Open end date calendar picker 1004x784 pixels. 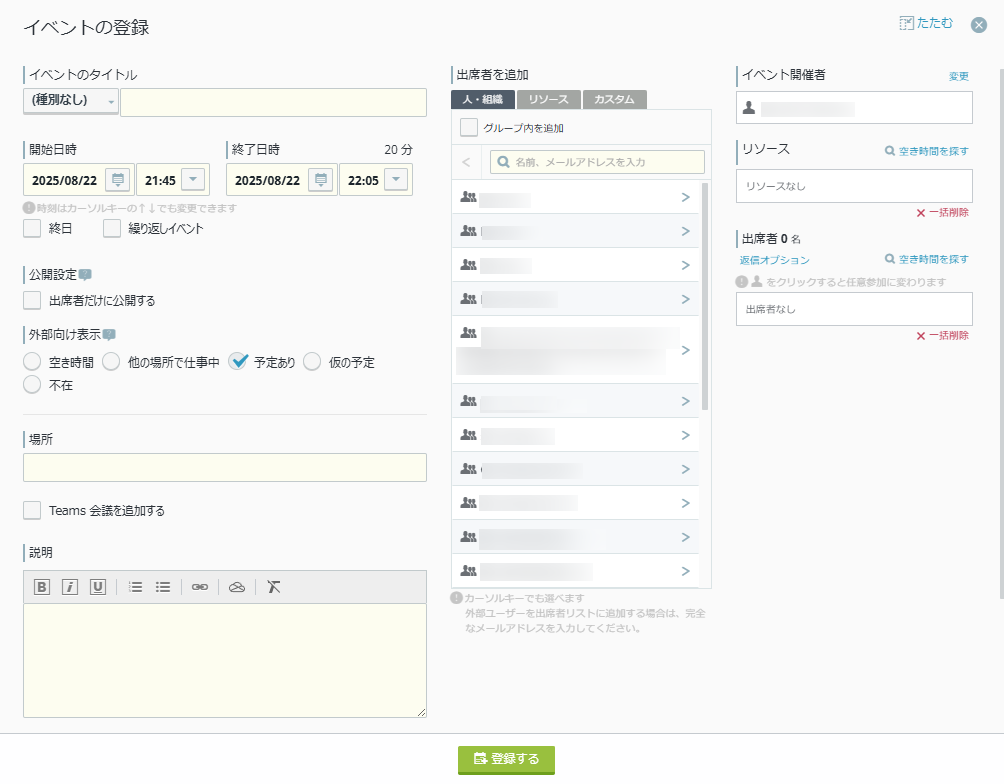(x=321, y=180)
